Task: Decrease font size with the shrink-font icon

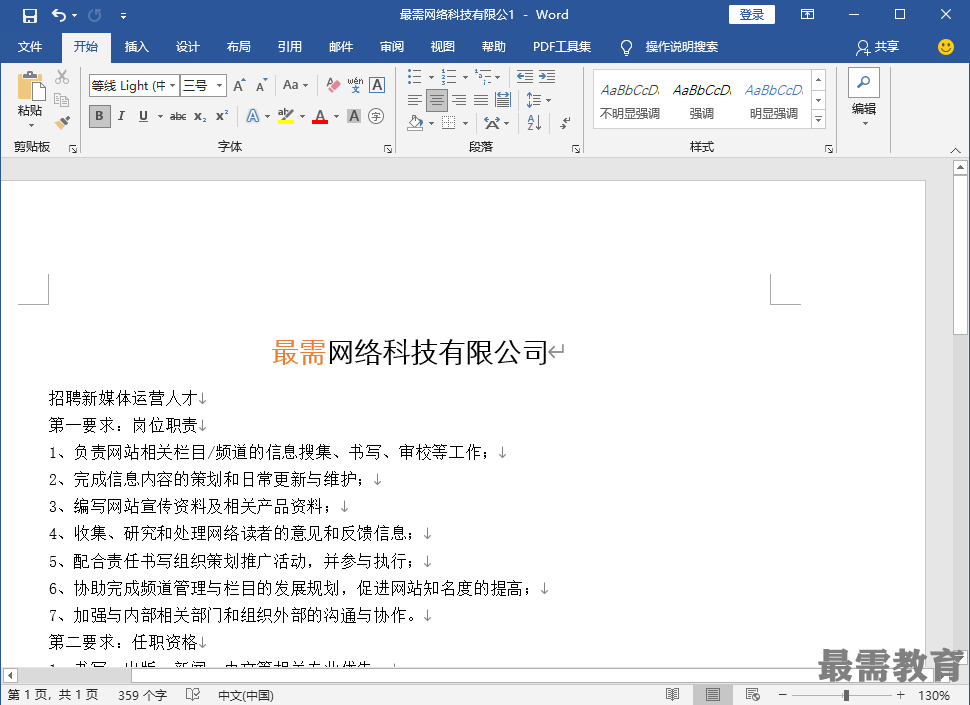Action: 262,85
